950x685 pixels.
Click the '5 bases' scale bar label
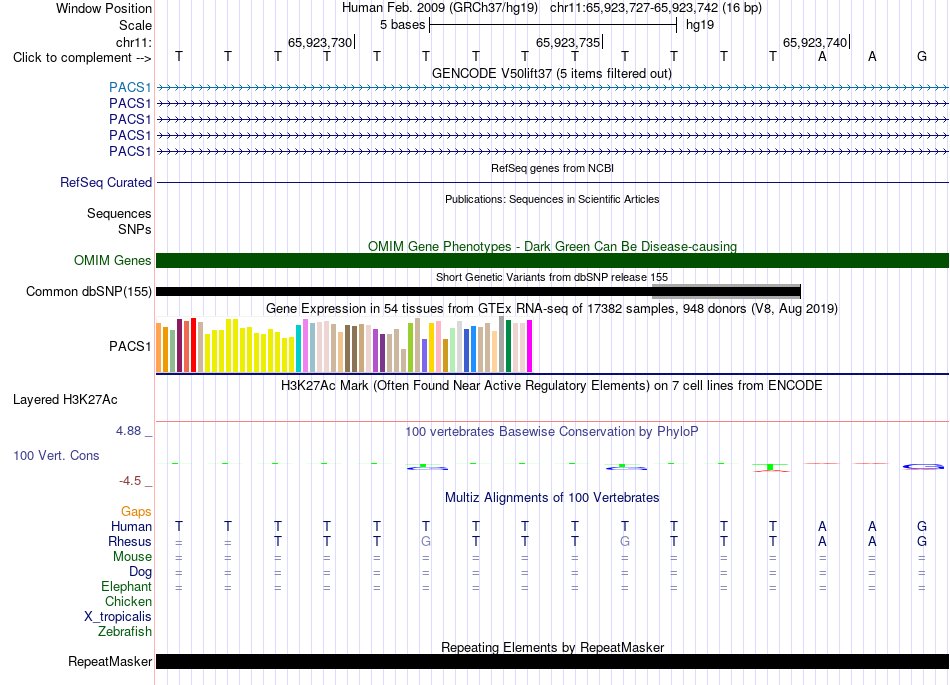click(x=402, y=25)
